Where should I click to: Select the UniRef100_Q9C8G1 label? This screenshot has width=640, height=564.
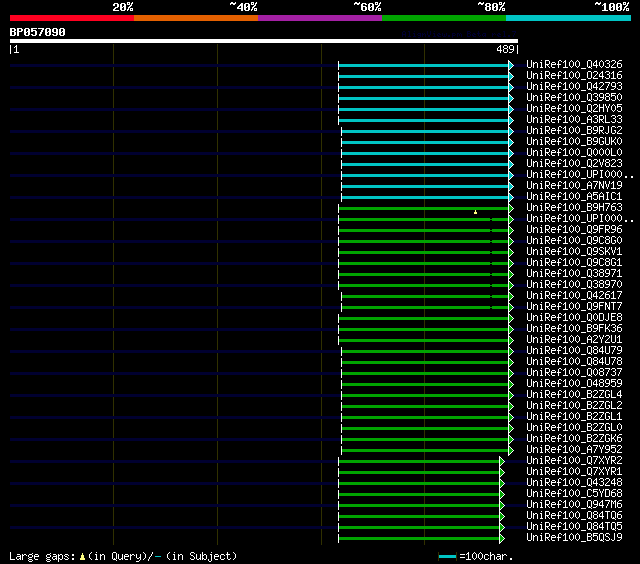[x=574, y=263]
